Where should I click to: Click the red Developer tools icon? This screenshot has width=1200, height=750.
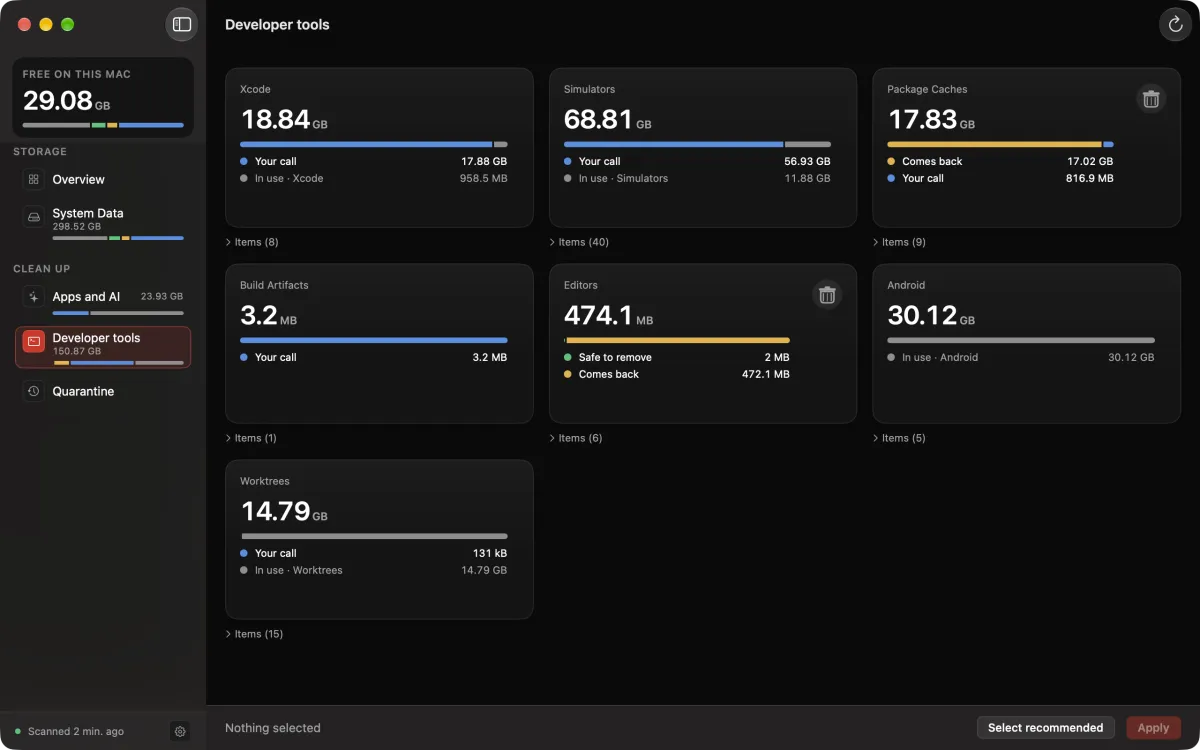pyautogui.click(x=34, y=342)
